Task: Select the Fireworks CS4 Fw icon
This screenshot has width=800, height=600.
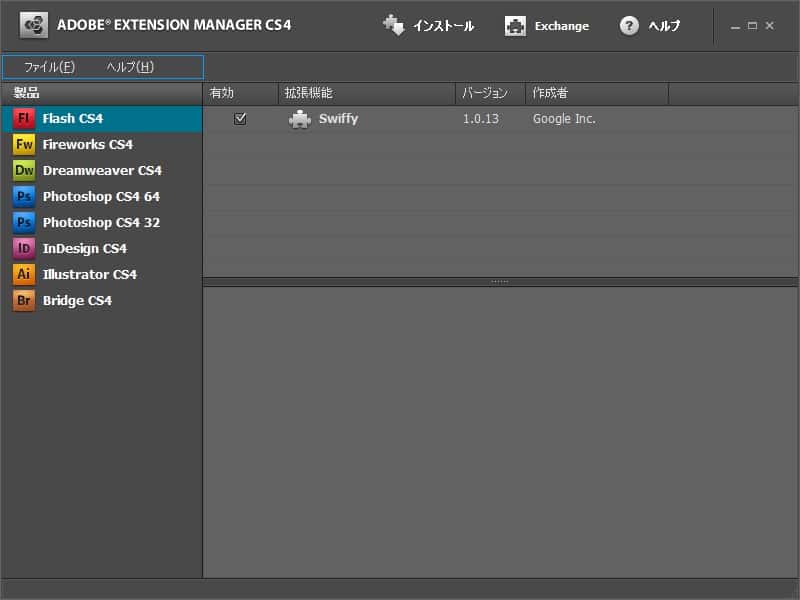Action: [x=24, y=144]
